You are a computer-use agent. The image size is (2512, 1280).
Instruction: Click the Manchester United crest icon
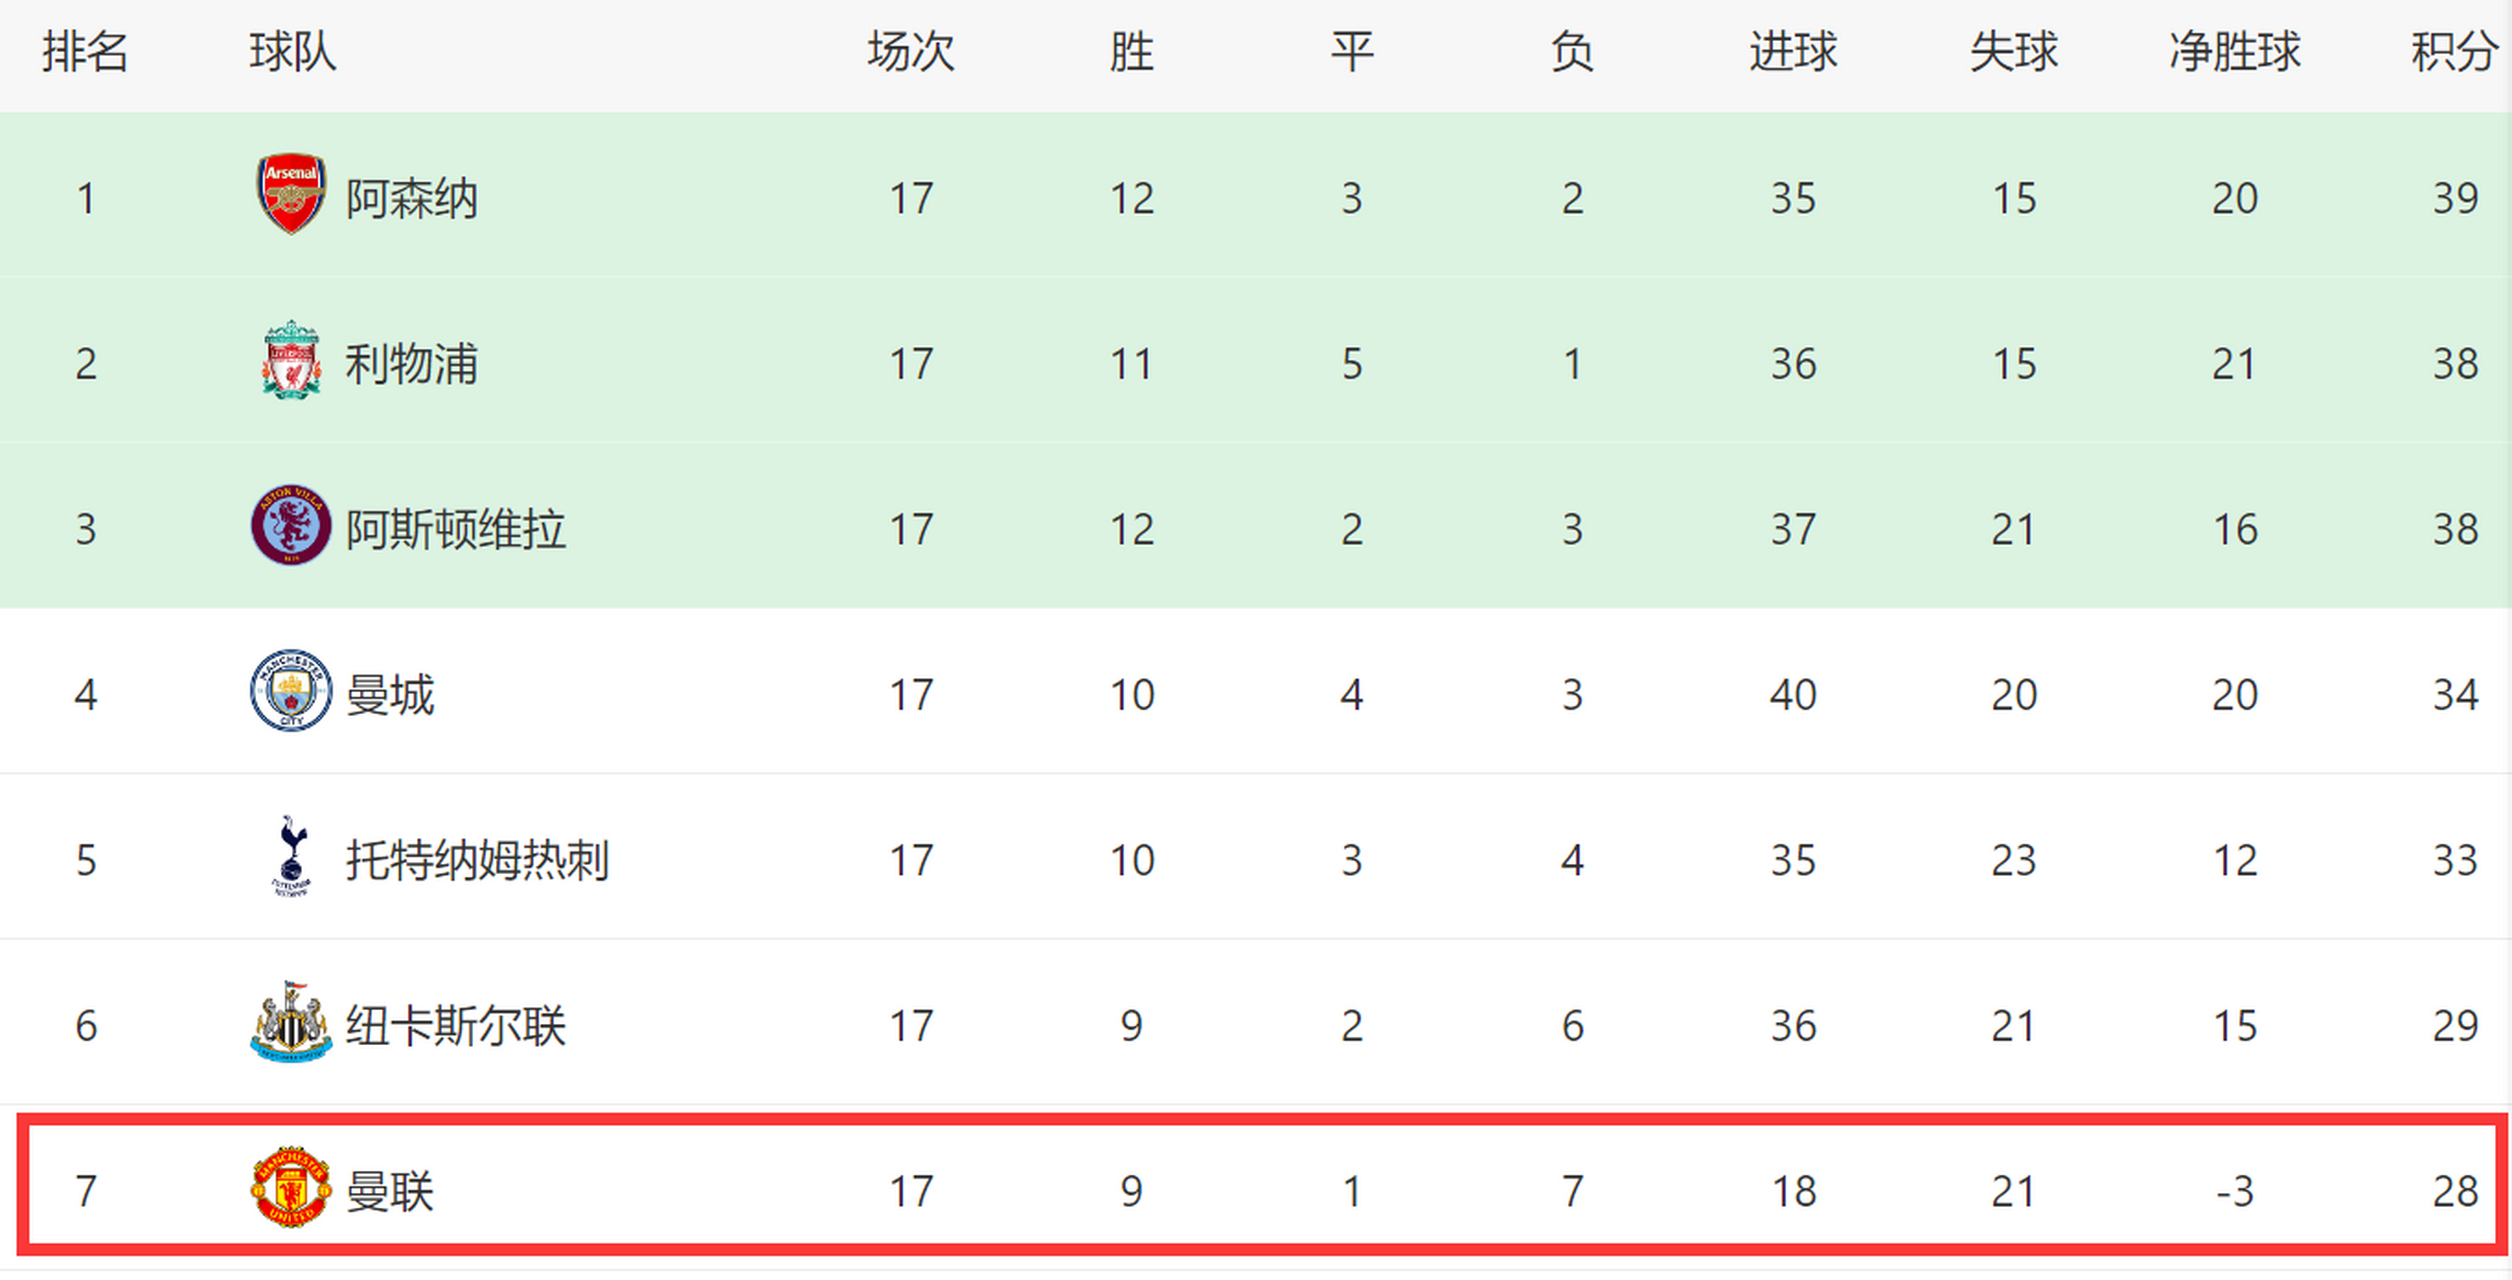pos(290,1188)
